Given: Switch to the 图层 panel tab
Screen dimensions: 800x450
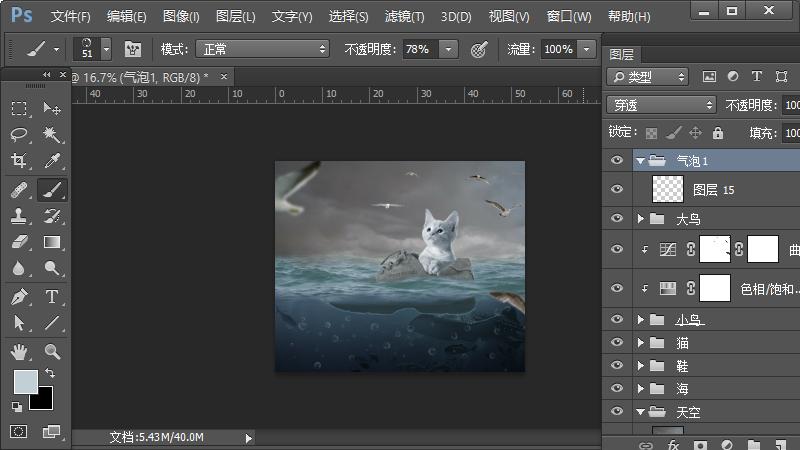Looking at the screenshot, I should point(621,54).
